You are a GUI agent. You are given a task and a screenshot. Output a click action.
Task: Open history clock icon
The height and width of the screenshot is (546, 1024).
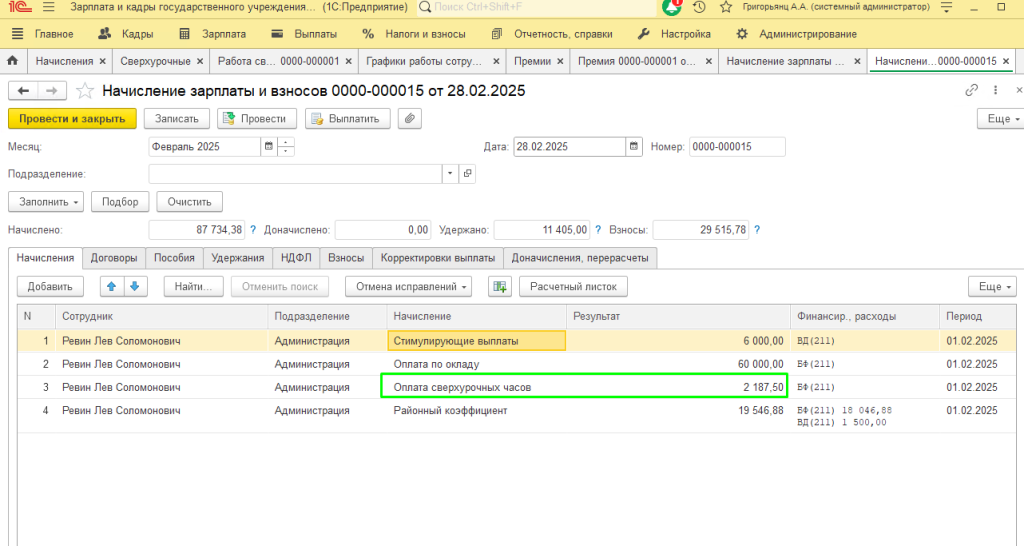point(699,7)
